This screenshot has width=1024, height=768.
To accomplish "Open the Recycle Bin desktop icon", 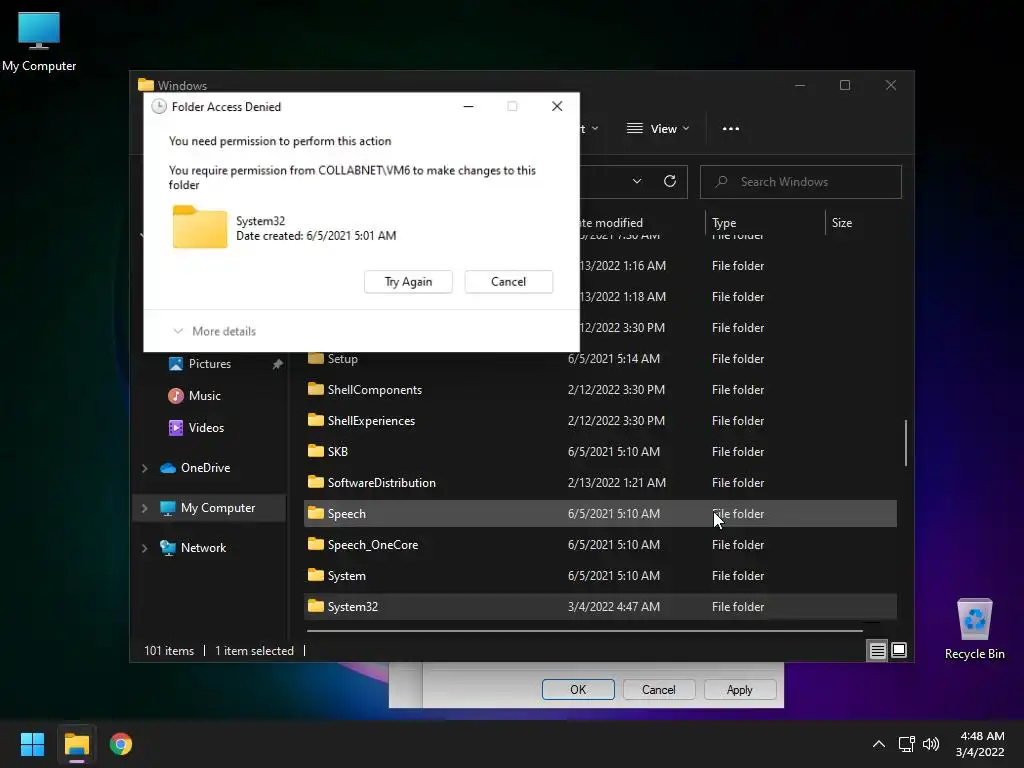I will click(974, 628).
